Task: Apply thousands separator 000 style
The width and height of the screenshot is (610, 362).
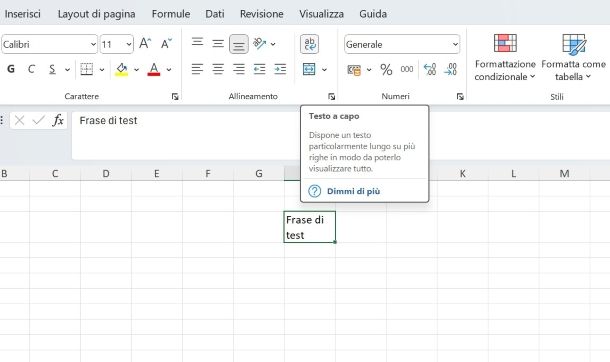Action: (407, 70)
